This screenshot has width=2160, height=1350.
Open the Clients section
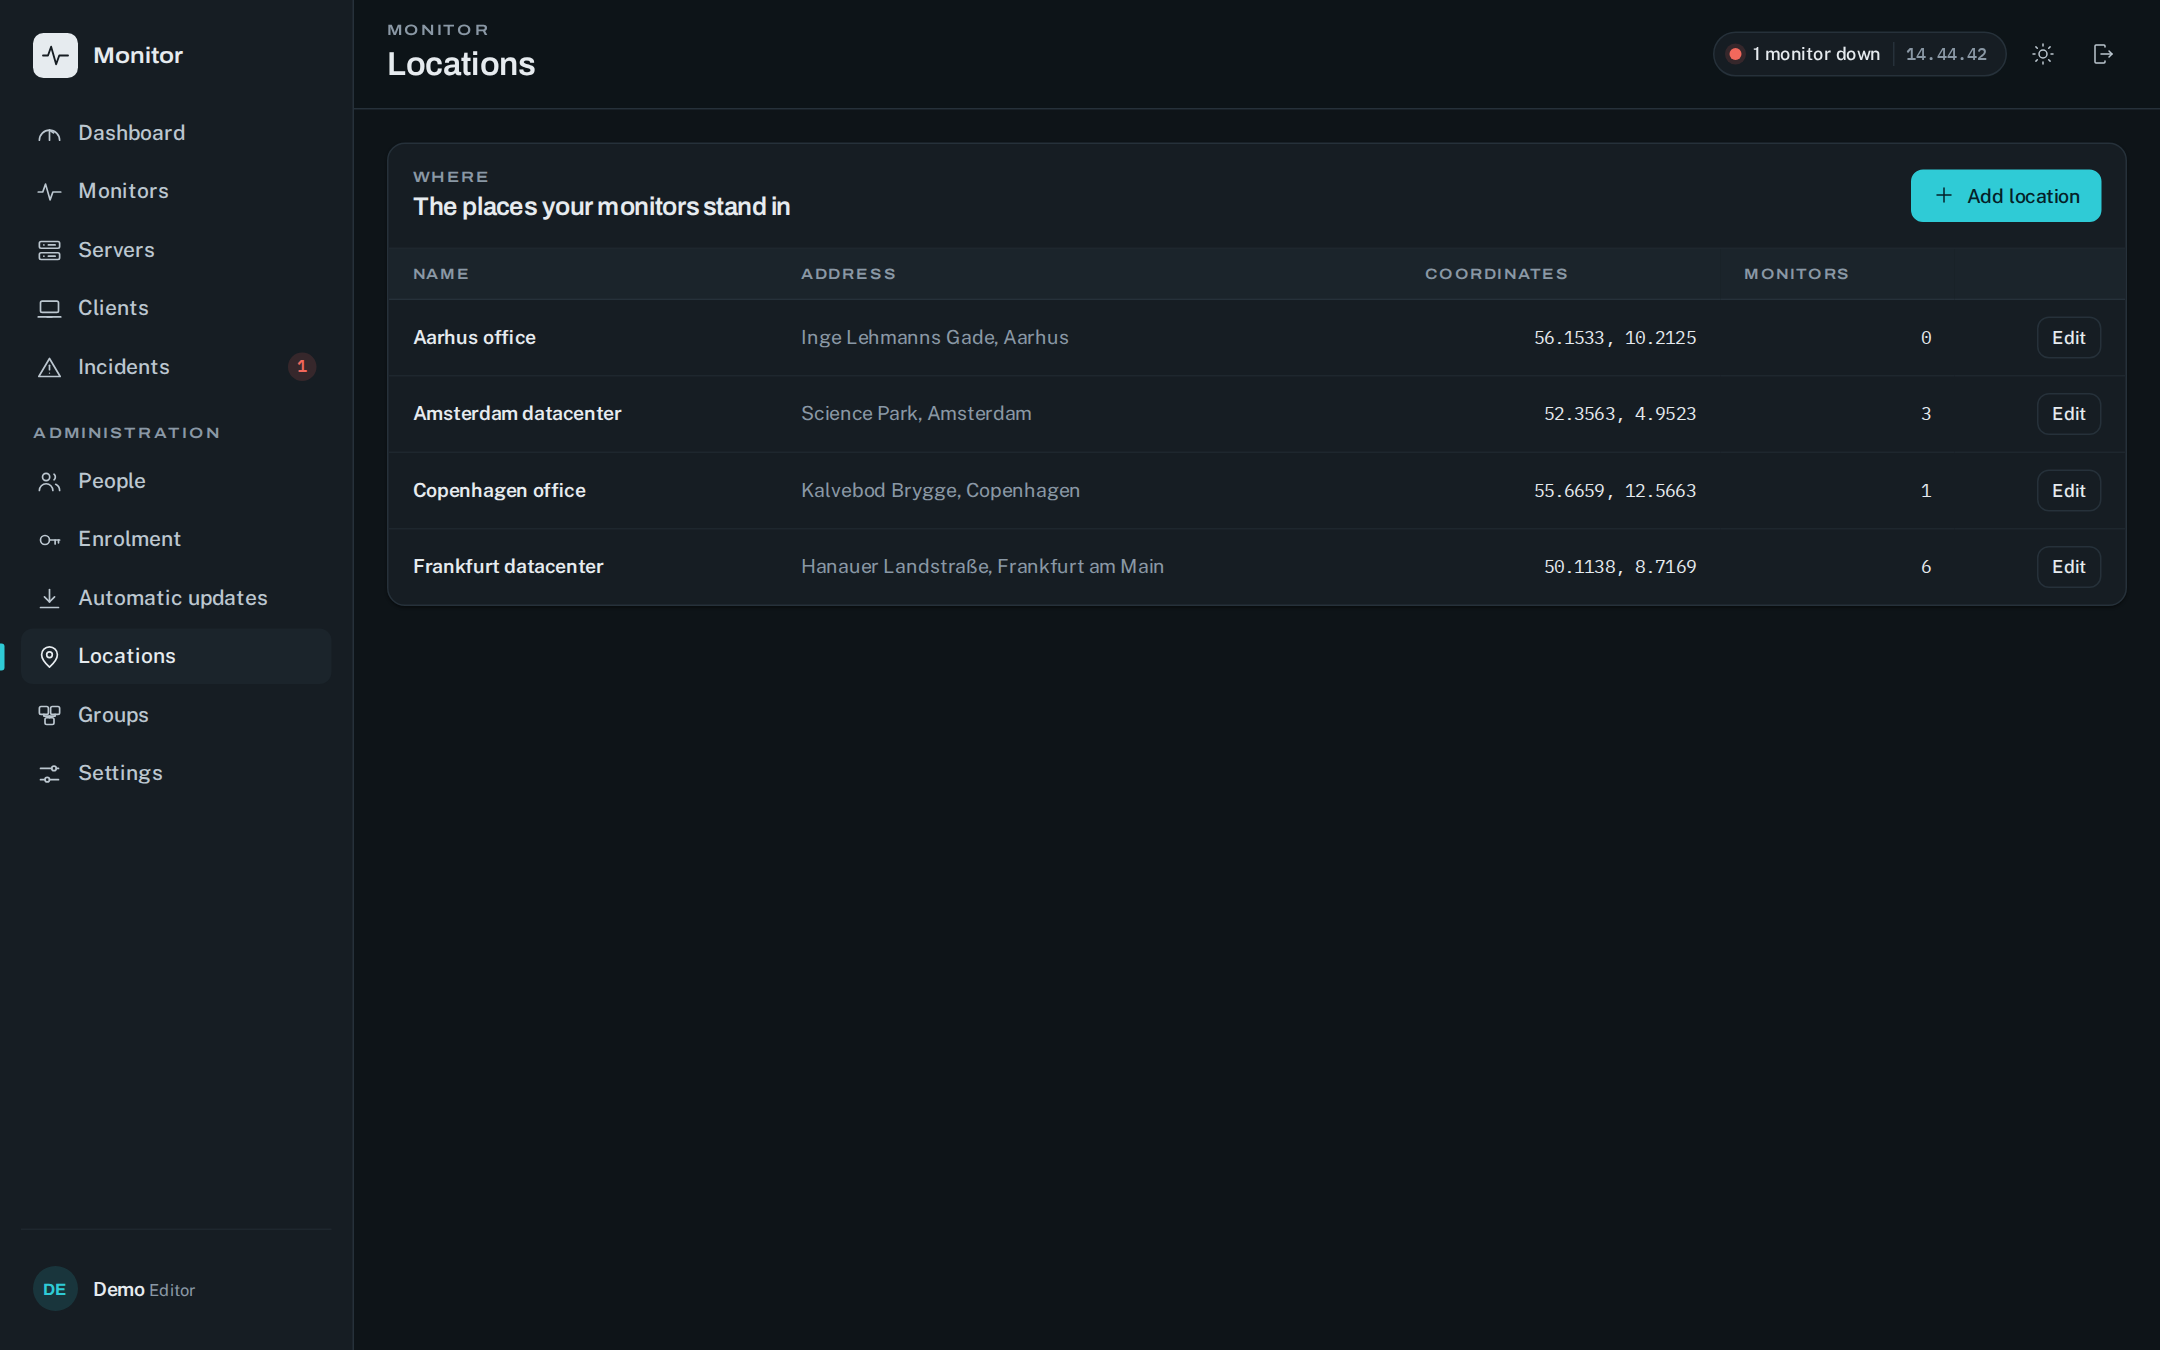point(176,308)
